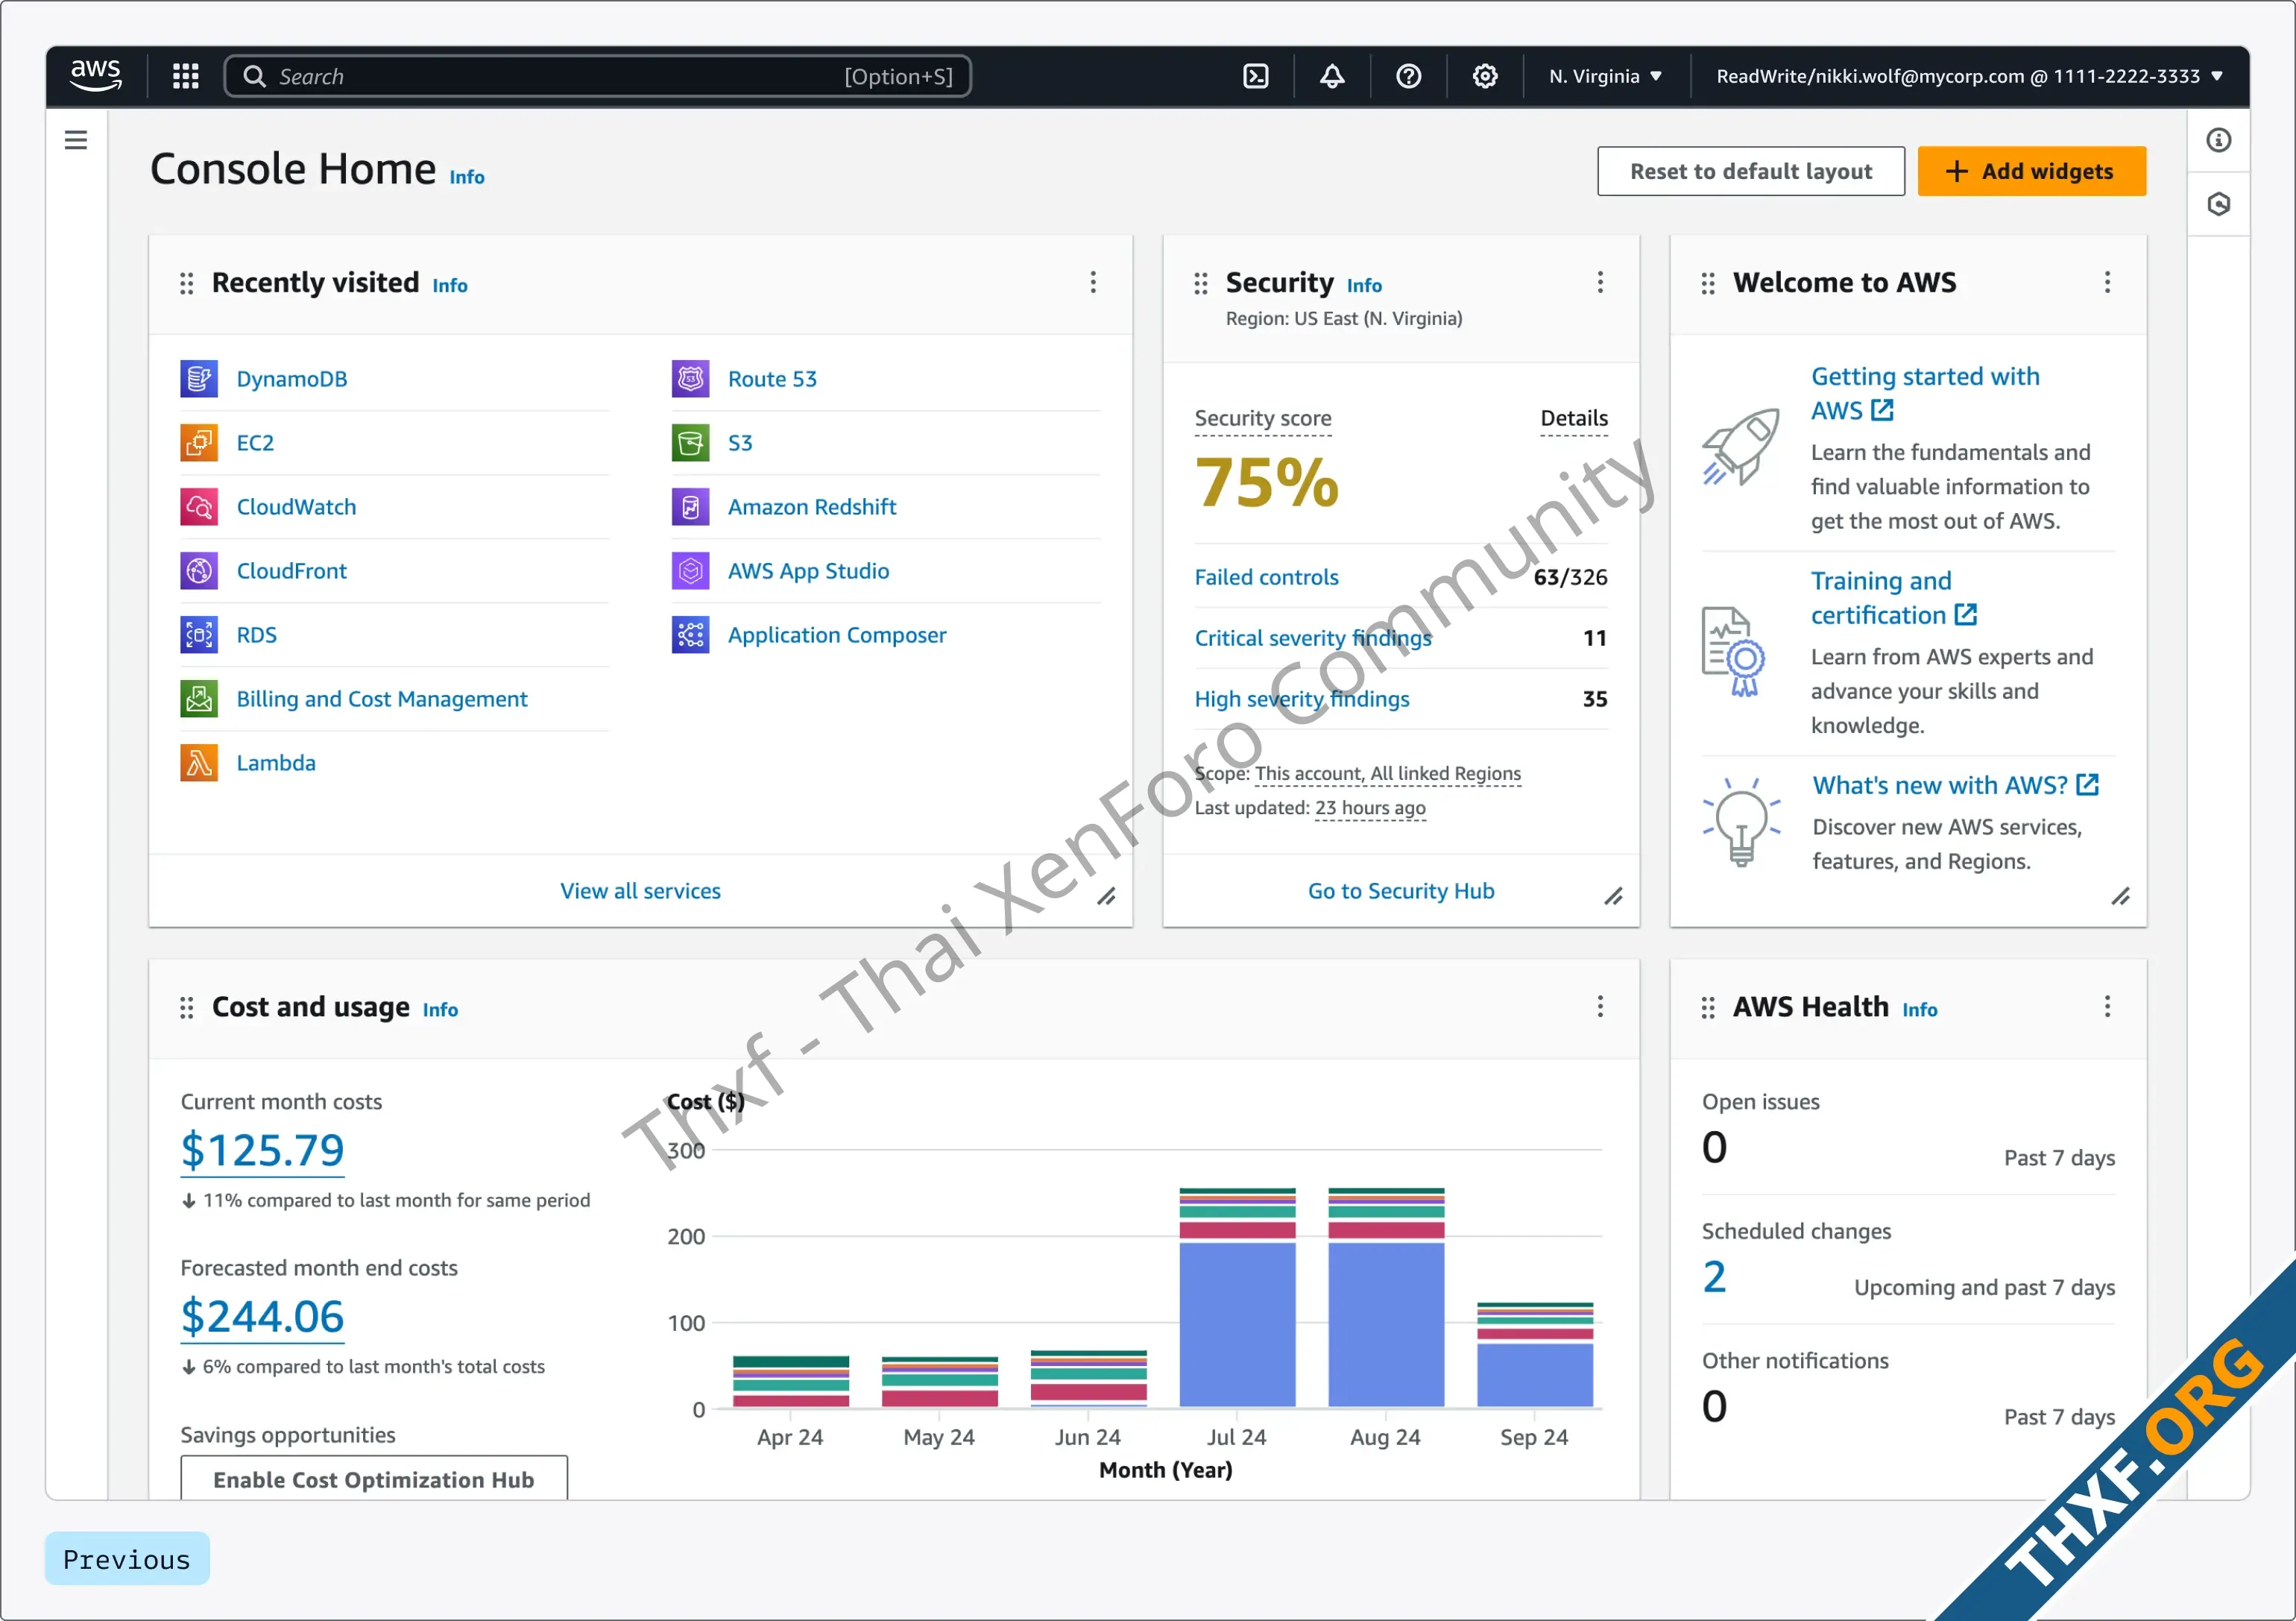
Task: Click the Previous button
Action: tap(127, 1559)
